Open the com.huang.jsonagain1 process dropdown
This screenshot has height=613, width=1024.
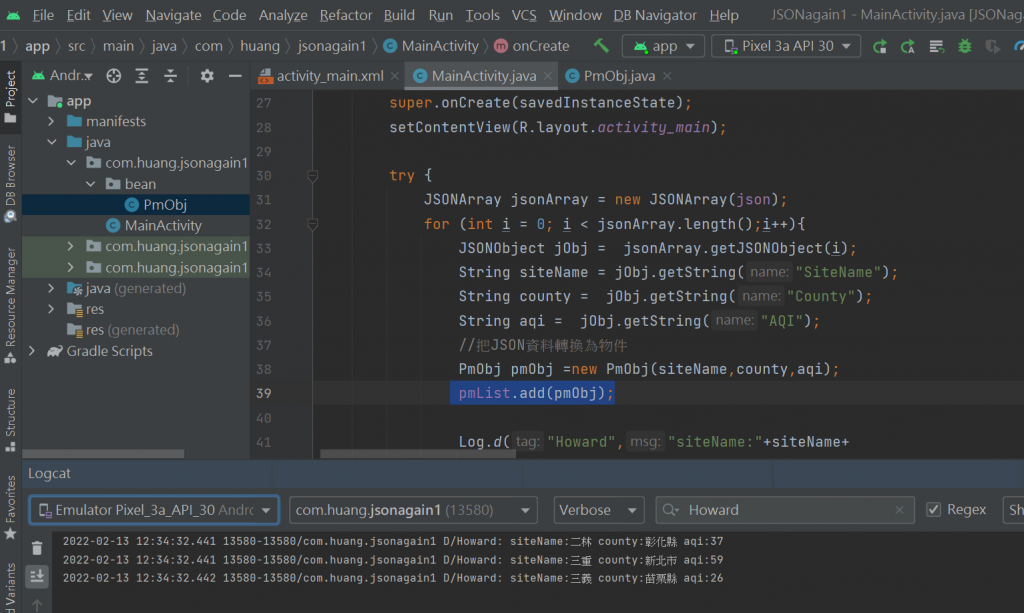click(x=413, y=510)
